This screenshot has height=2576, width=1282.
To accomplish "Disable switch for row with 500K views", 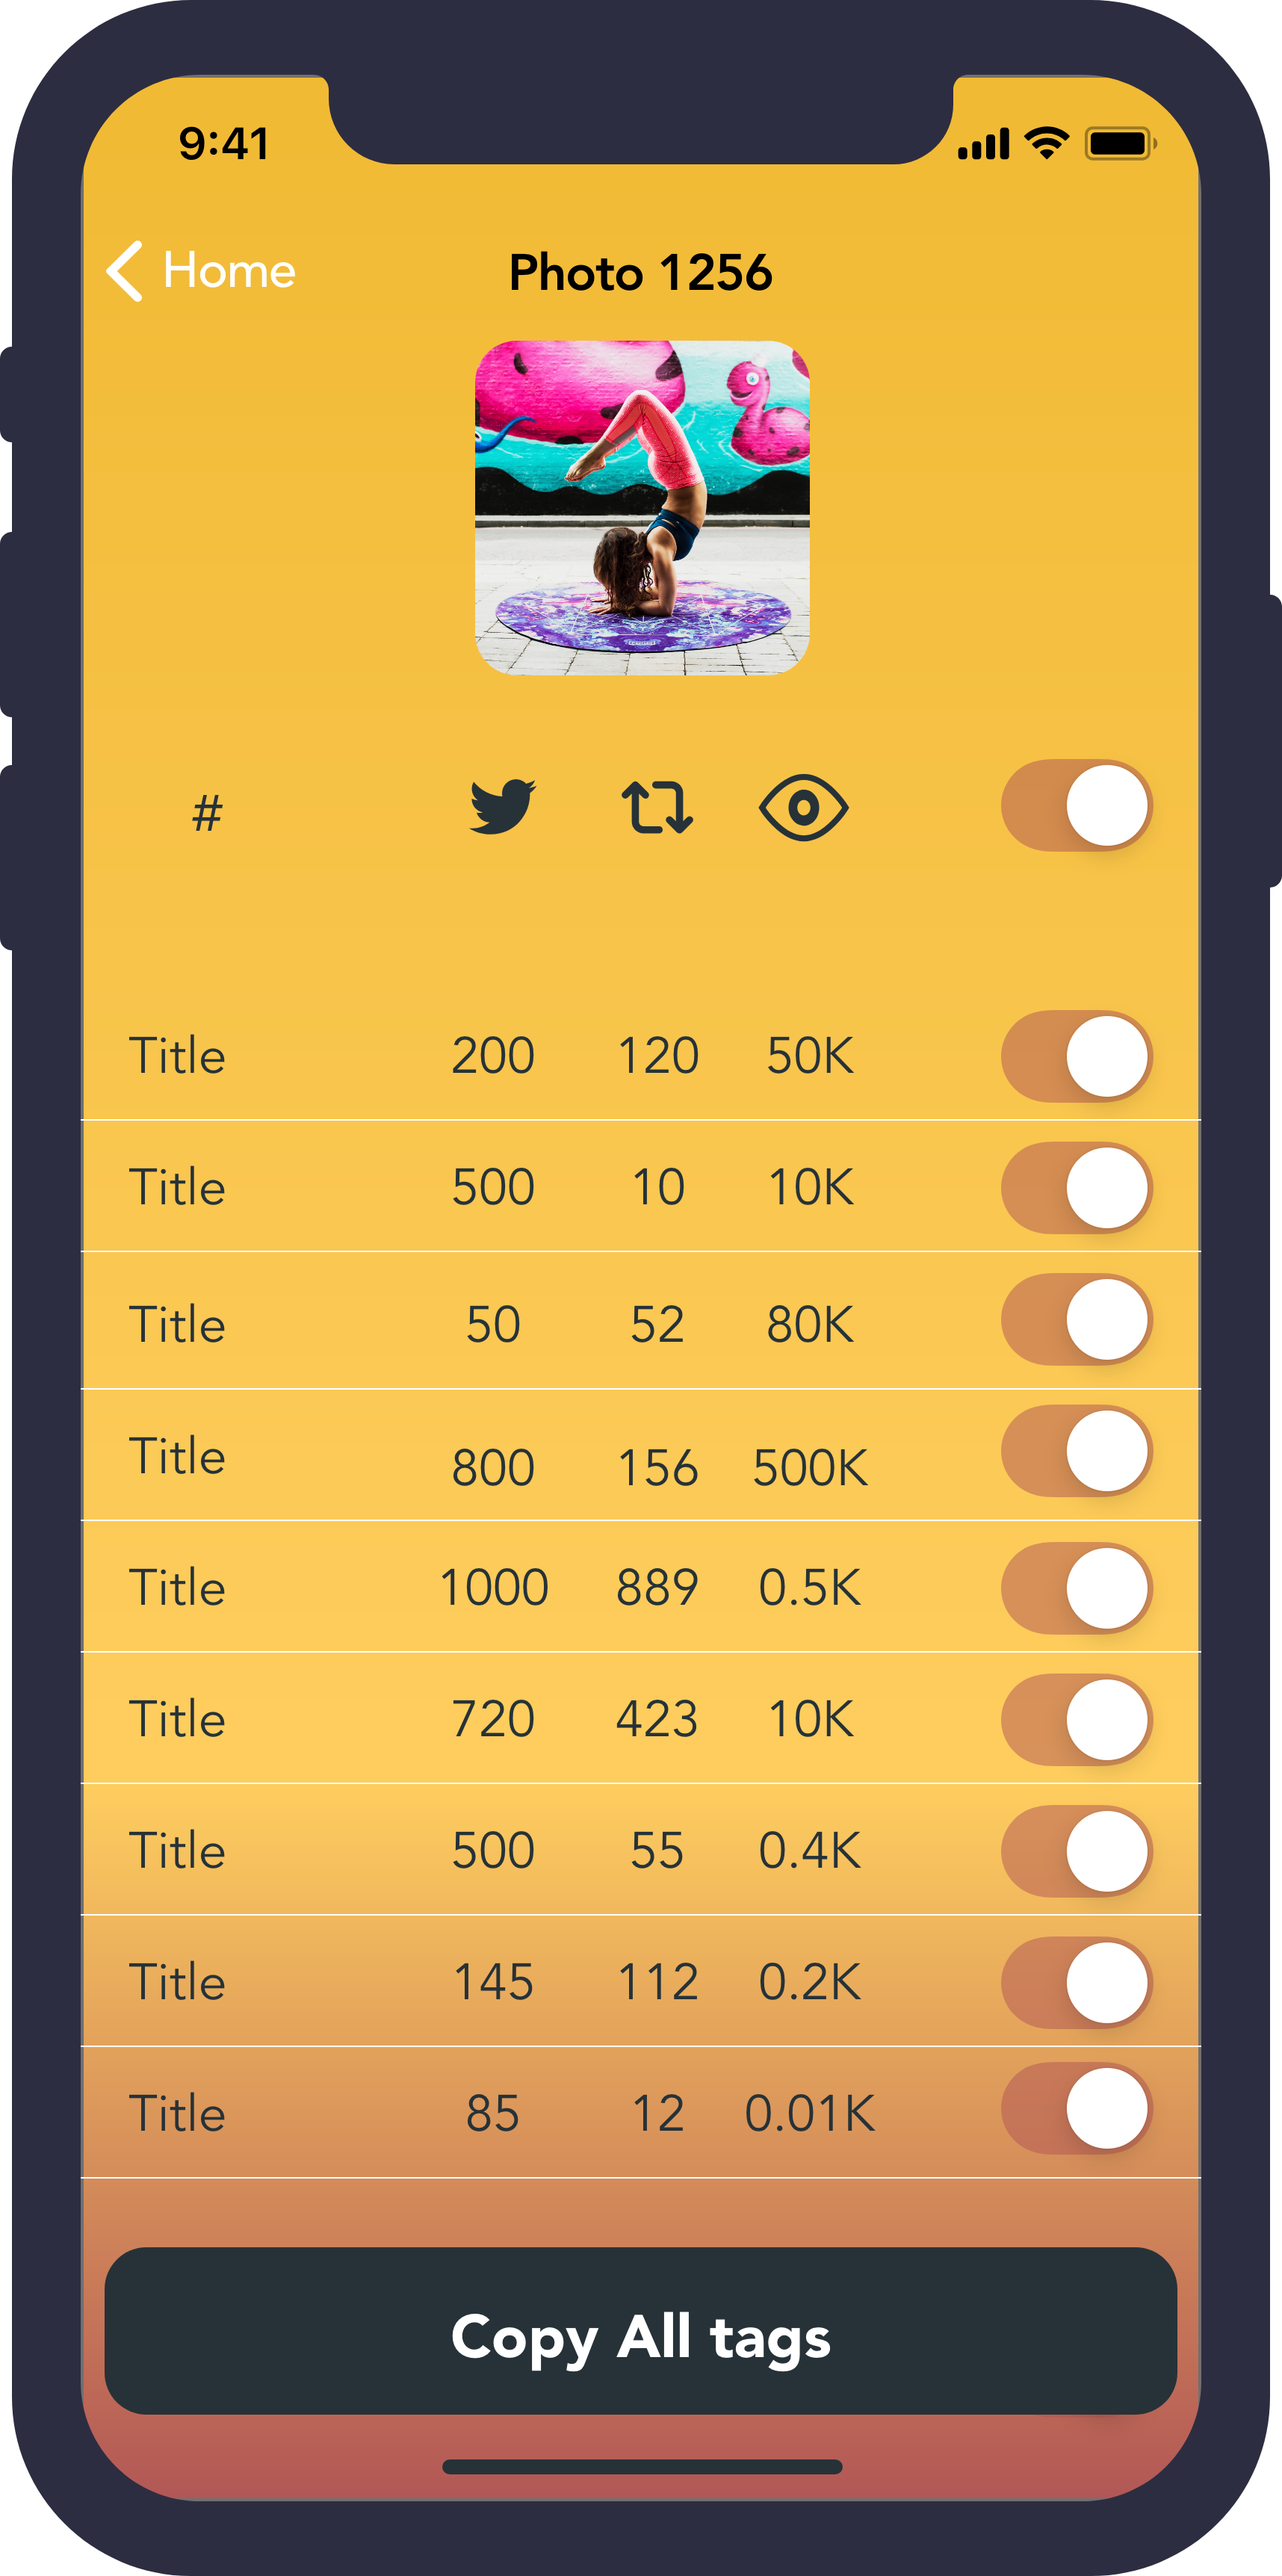I will 1077,1451.
